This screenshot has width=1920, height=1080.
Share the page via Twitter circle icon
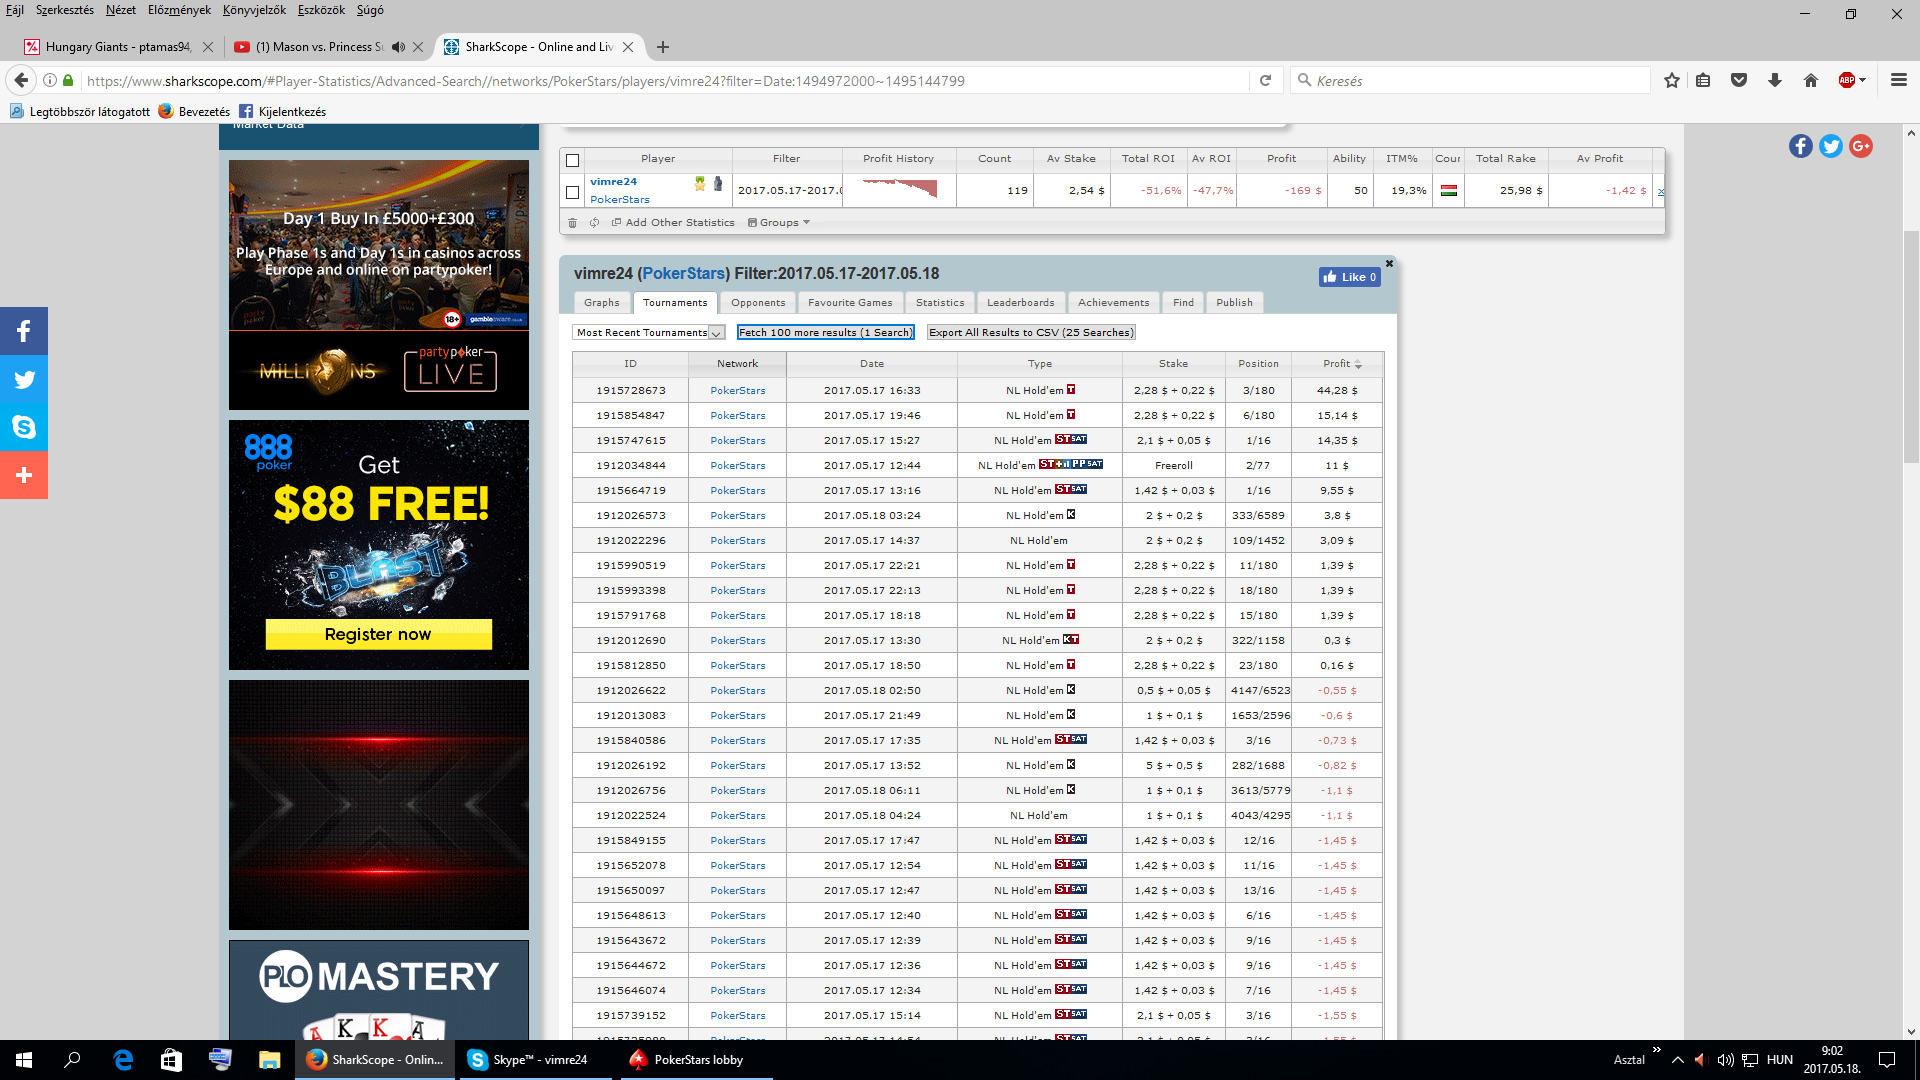[1831, 146]
